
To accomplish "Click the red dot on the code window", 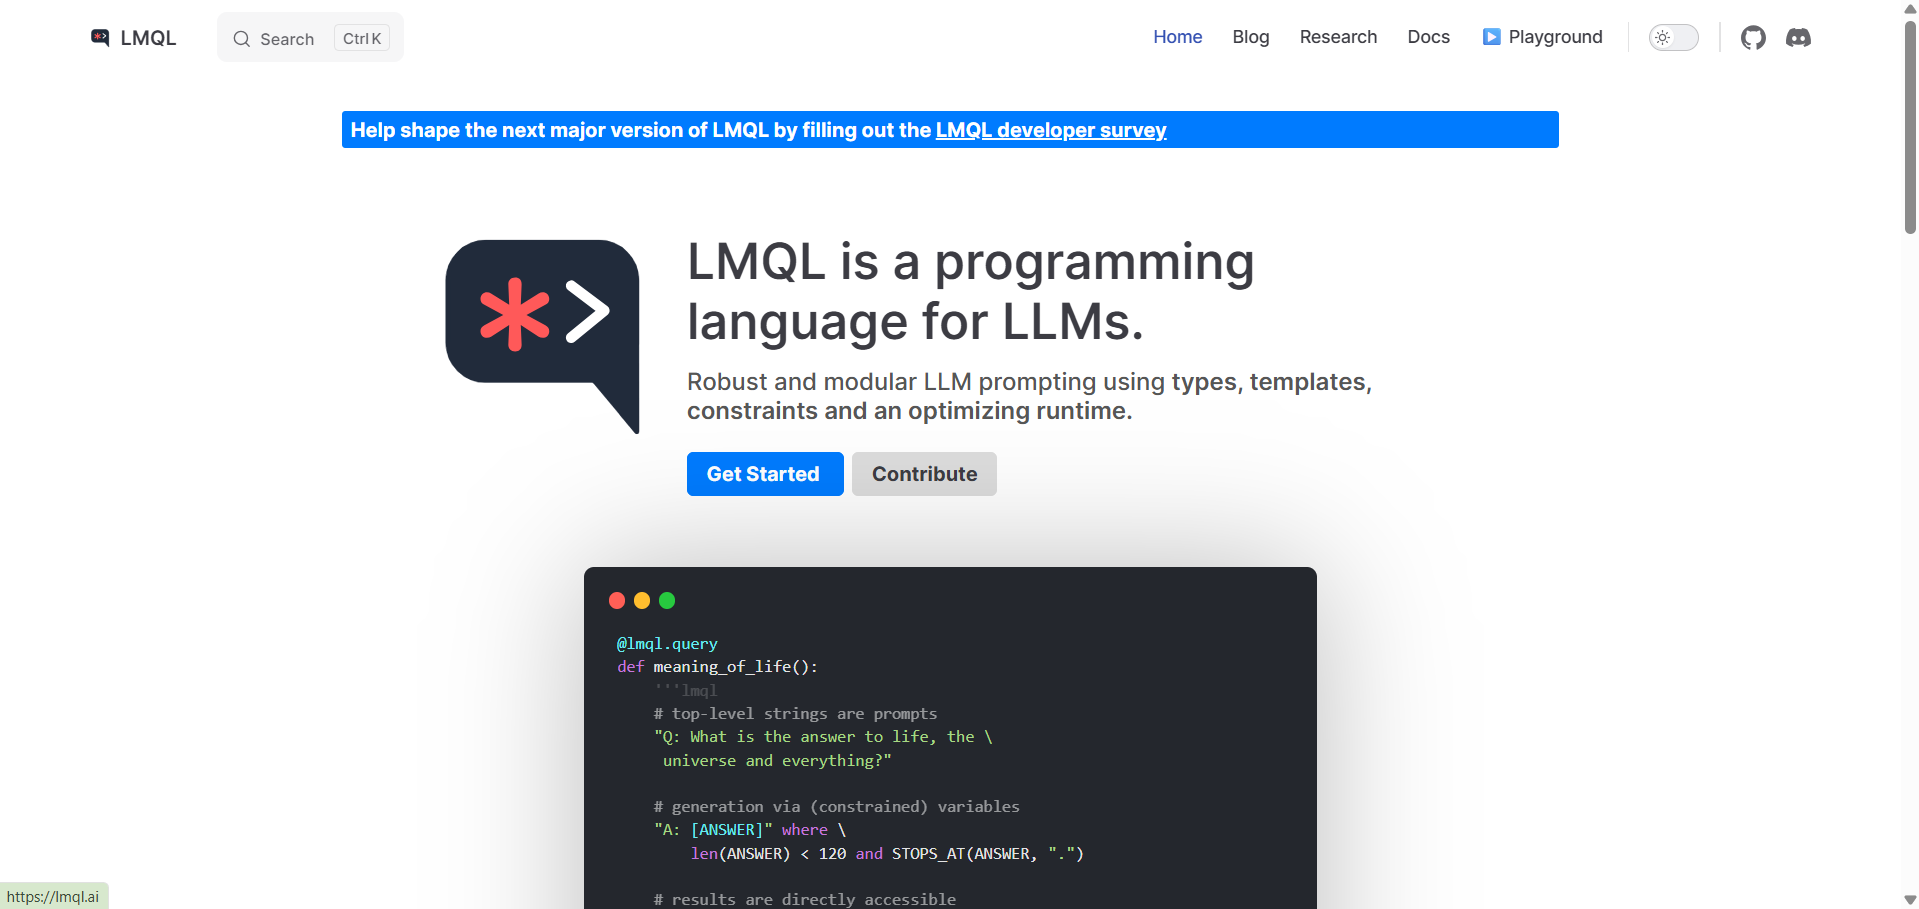I will coord(617,600).
